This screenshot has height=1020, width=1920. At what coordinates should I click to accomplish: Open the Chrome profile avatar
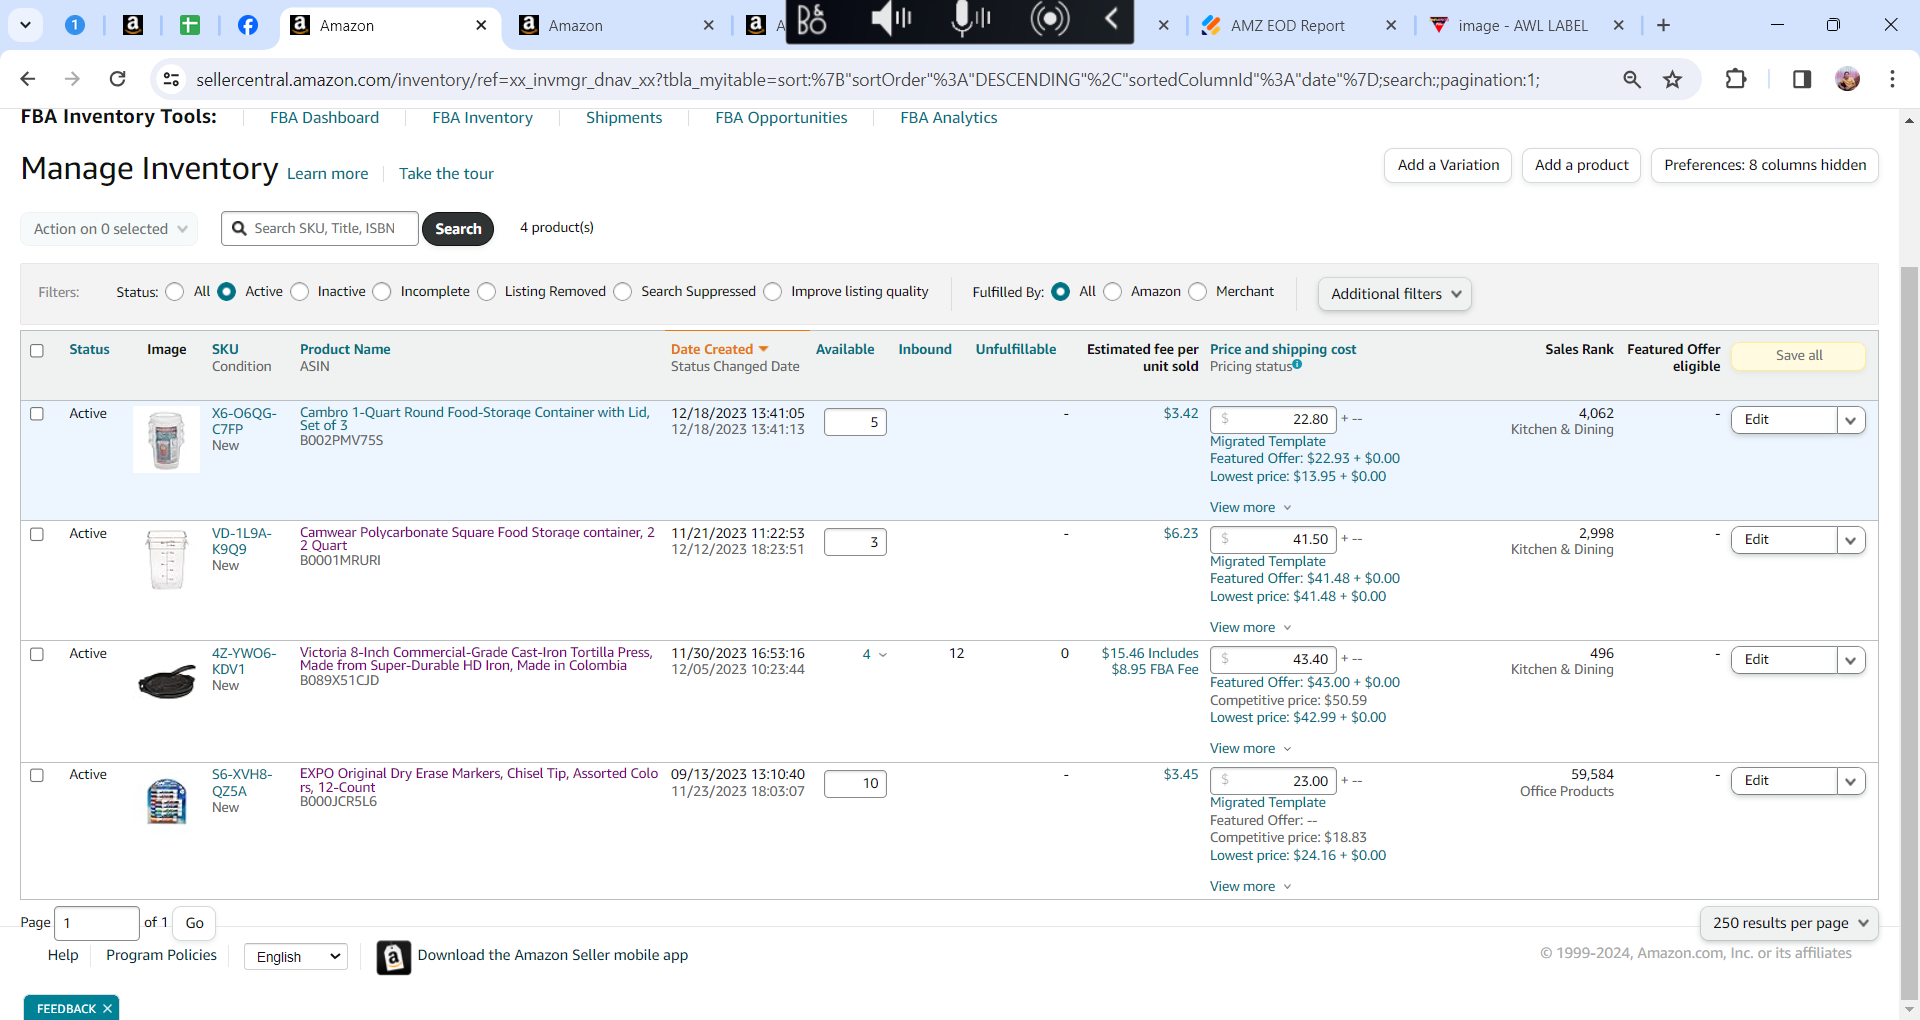tap(1848, 79)
